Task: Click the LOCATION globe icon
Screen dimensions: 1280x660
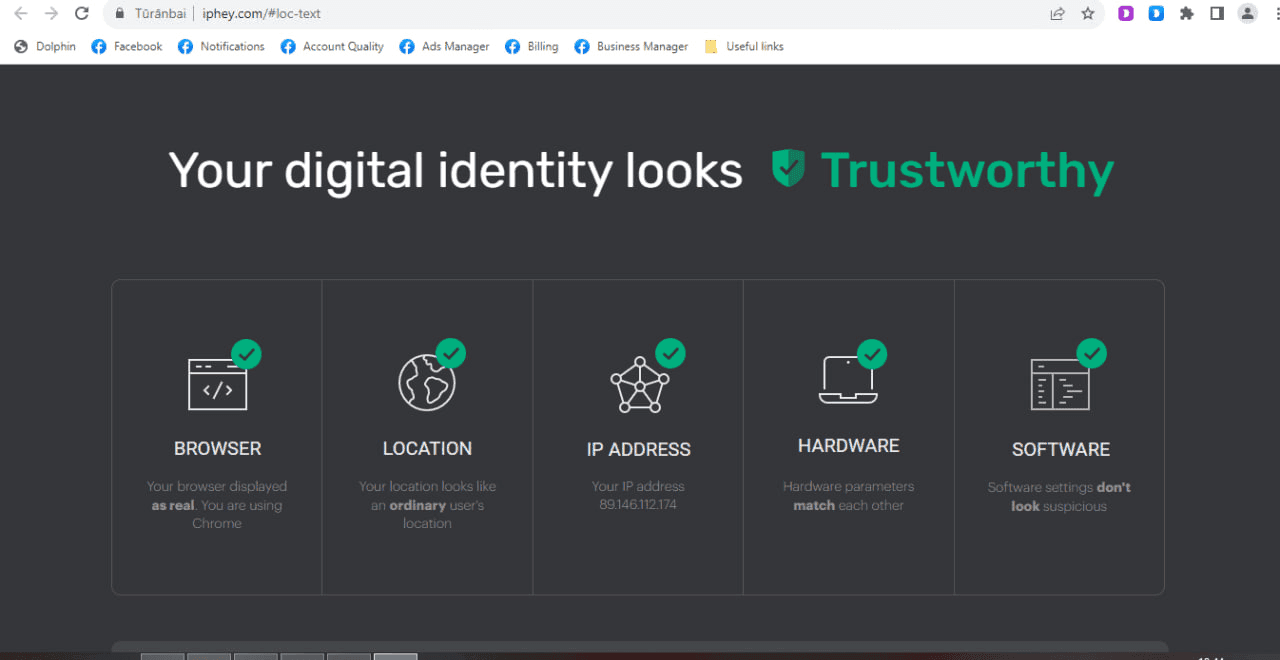Action: [427, 382]
